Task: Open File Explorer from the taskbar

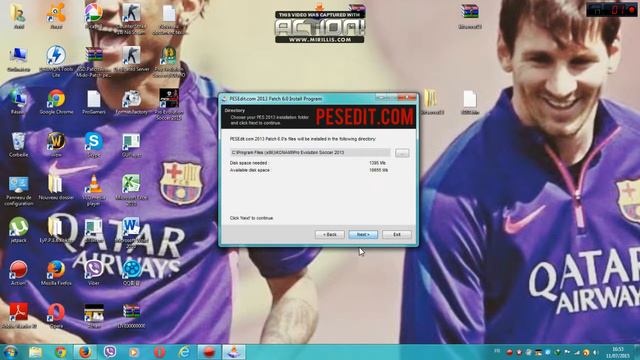Action: tap(36, 352)
